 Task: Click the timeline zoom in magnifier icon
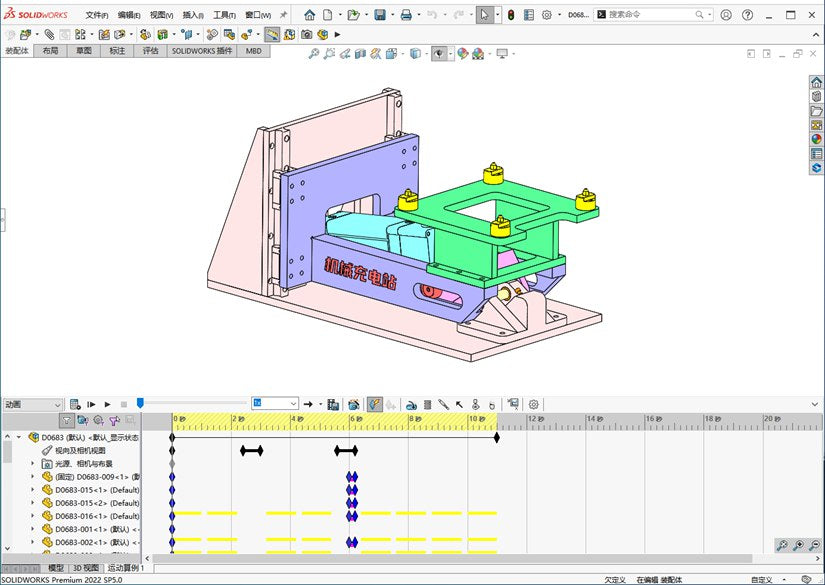coord(798,545)
